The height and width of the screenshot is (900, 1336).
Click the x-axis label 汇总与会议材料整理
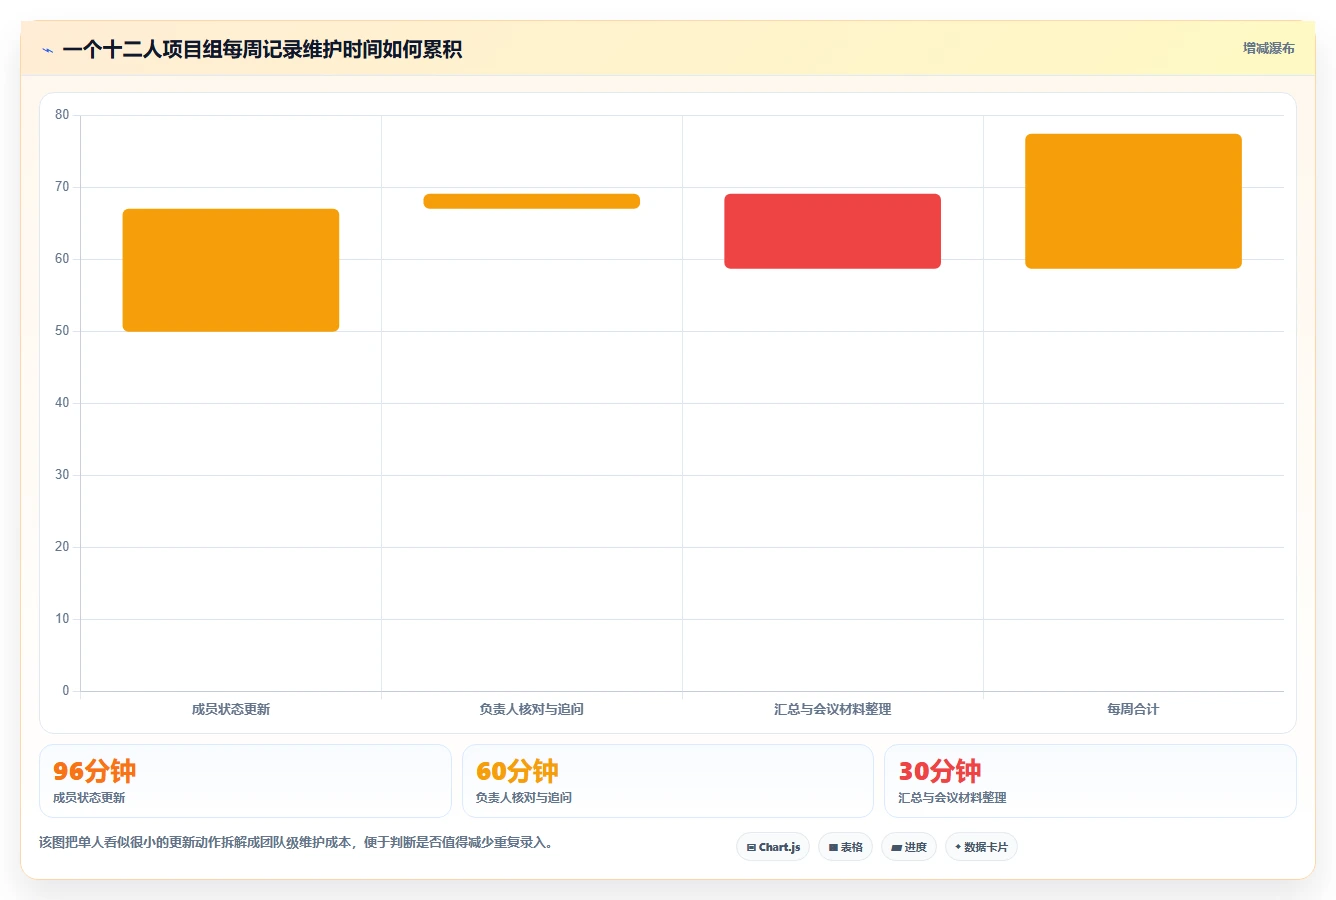(833, 709)
